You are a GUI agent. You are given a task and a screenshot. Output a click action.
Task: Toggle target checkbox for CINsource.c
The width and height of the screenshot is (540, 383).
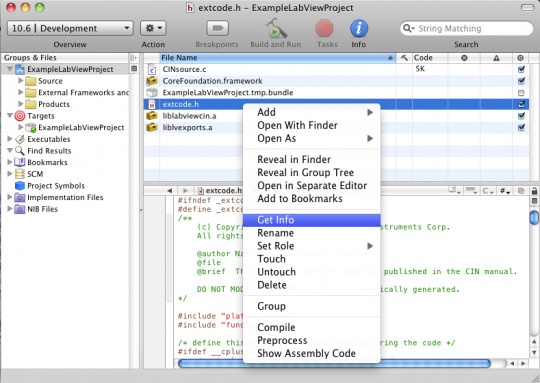[x=521, y=69]
